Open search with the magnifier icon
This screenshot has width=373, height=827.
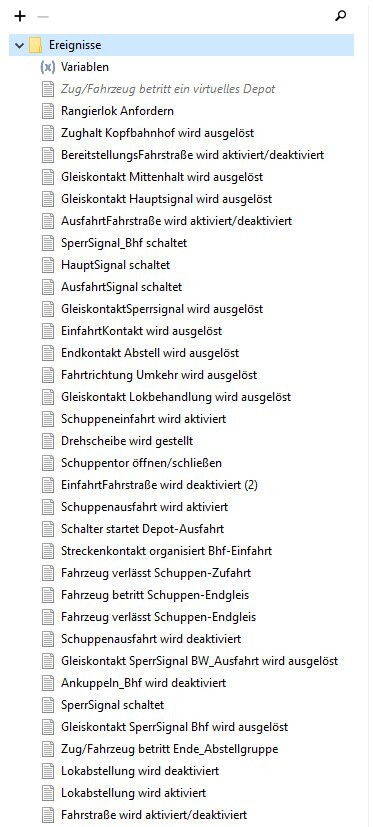click(x=341, y=16)
